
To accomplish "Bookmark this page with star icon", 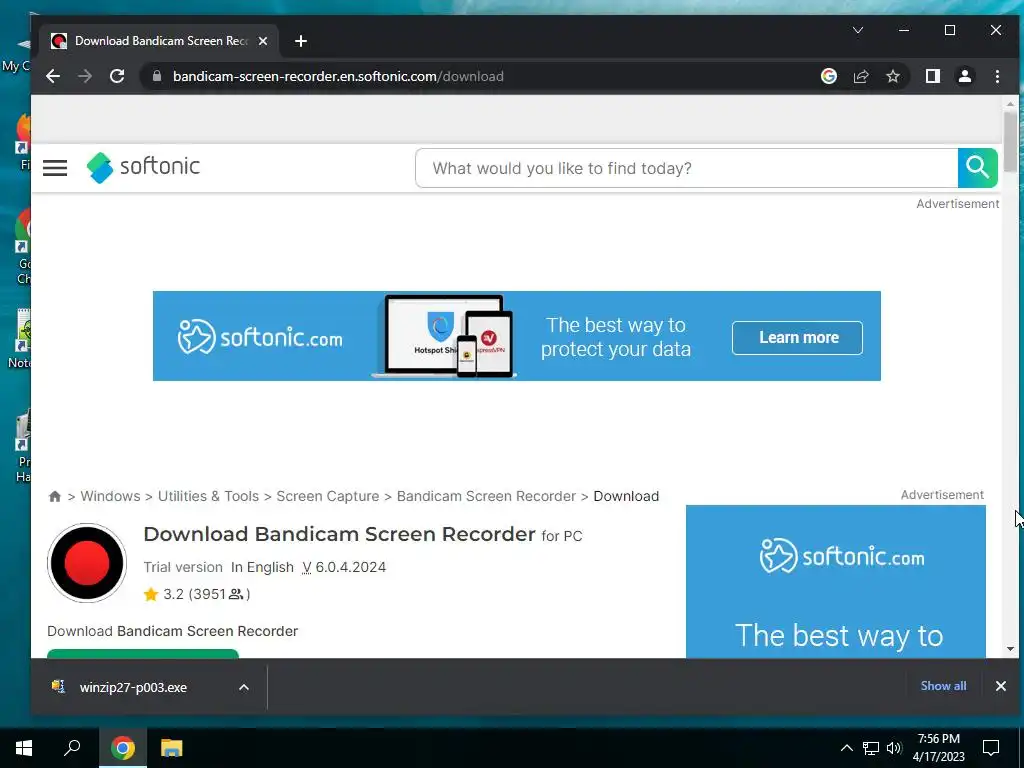I will (893, 76).
